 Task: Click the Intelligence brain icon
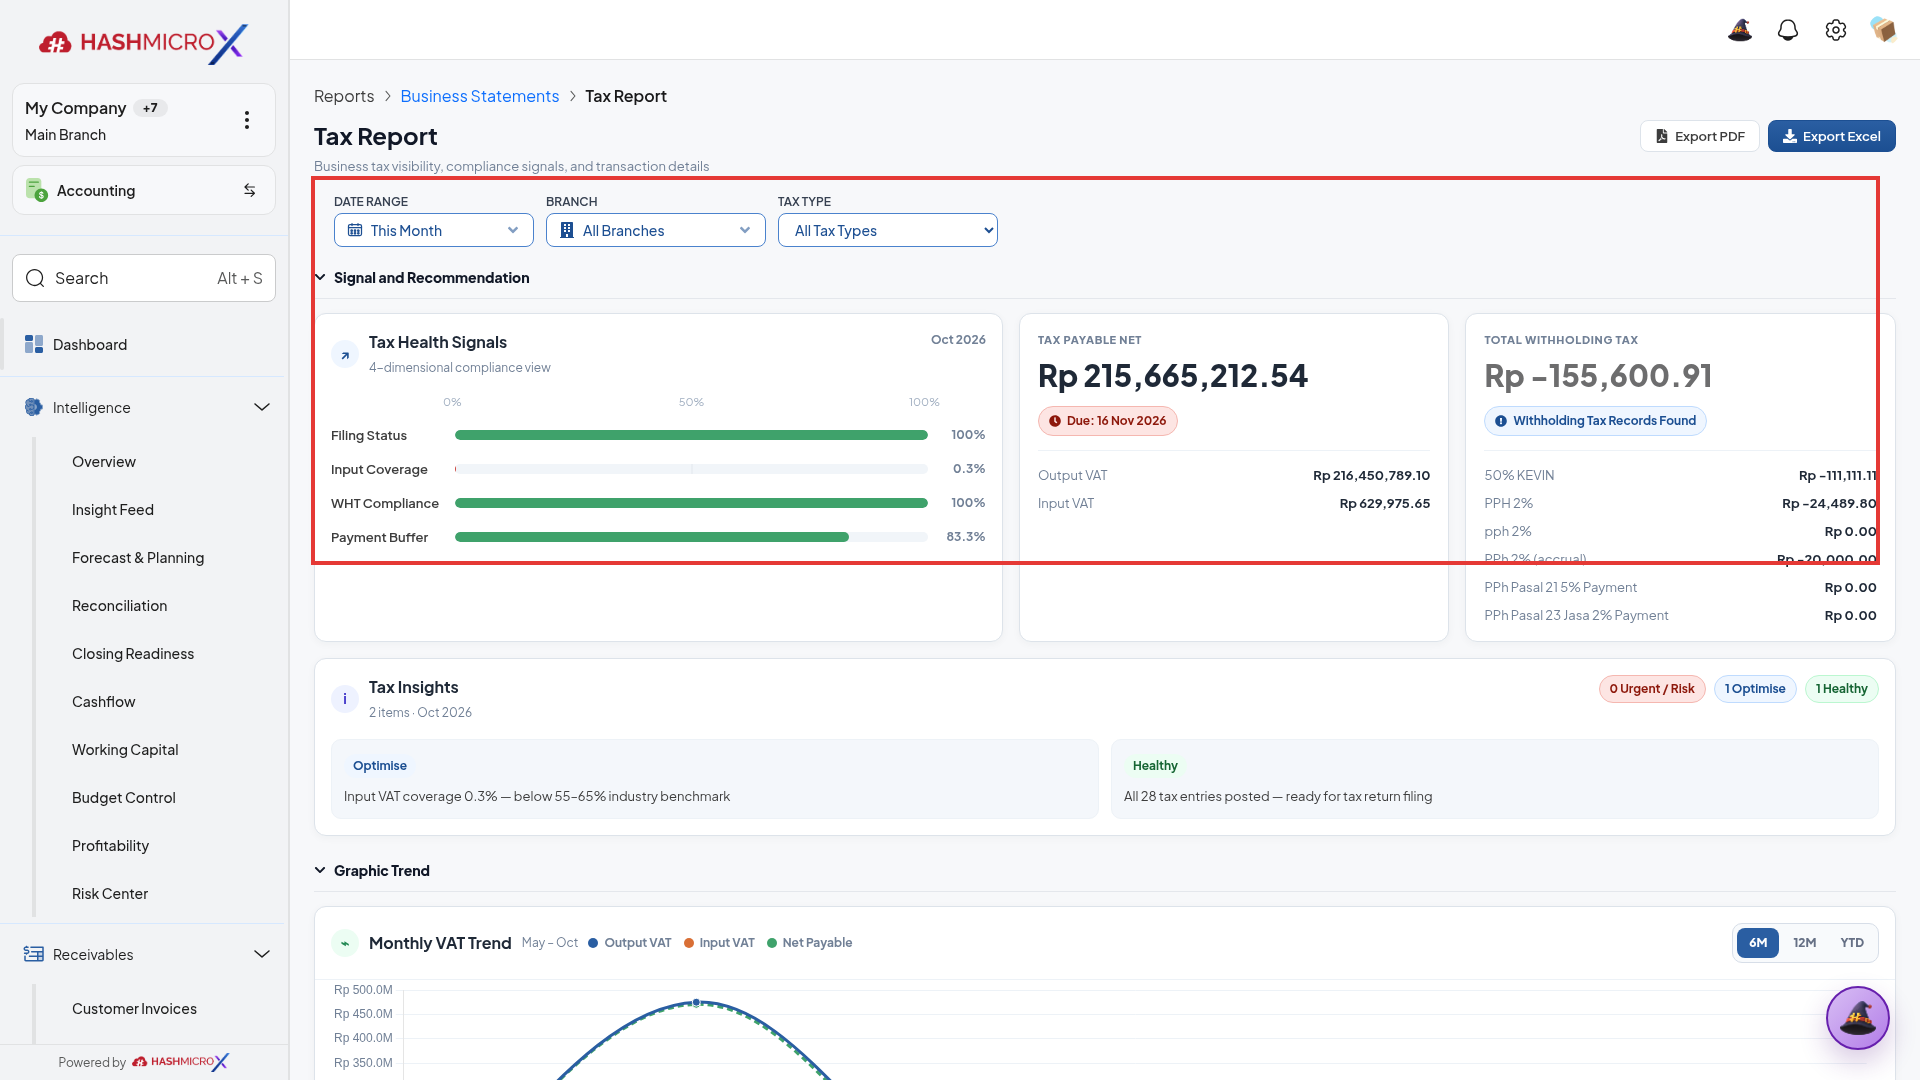[x=34, y=407]
